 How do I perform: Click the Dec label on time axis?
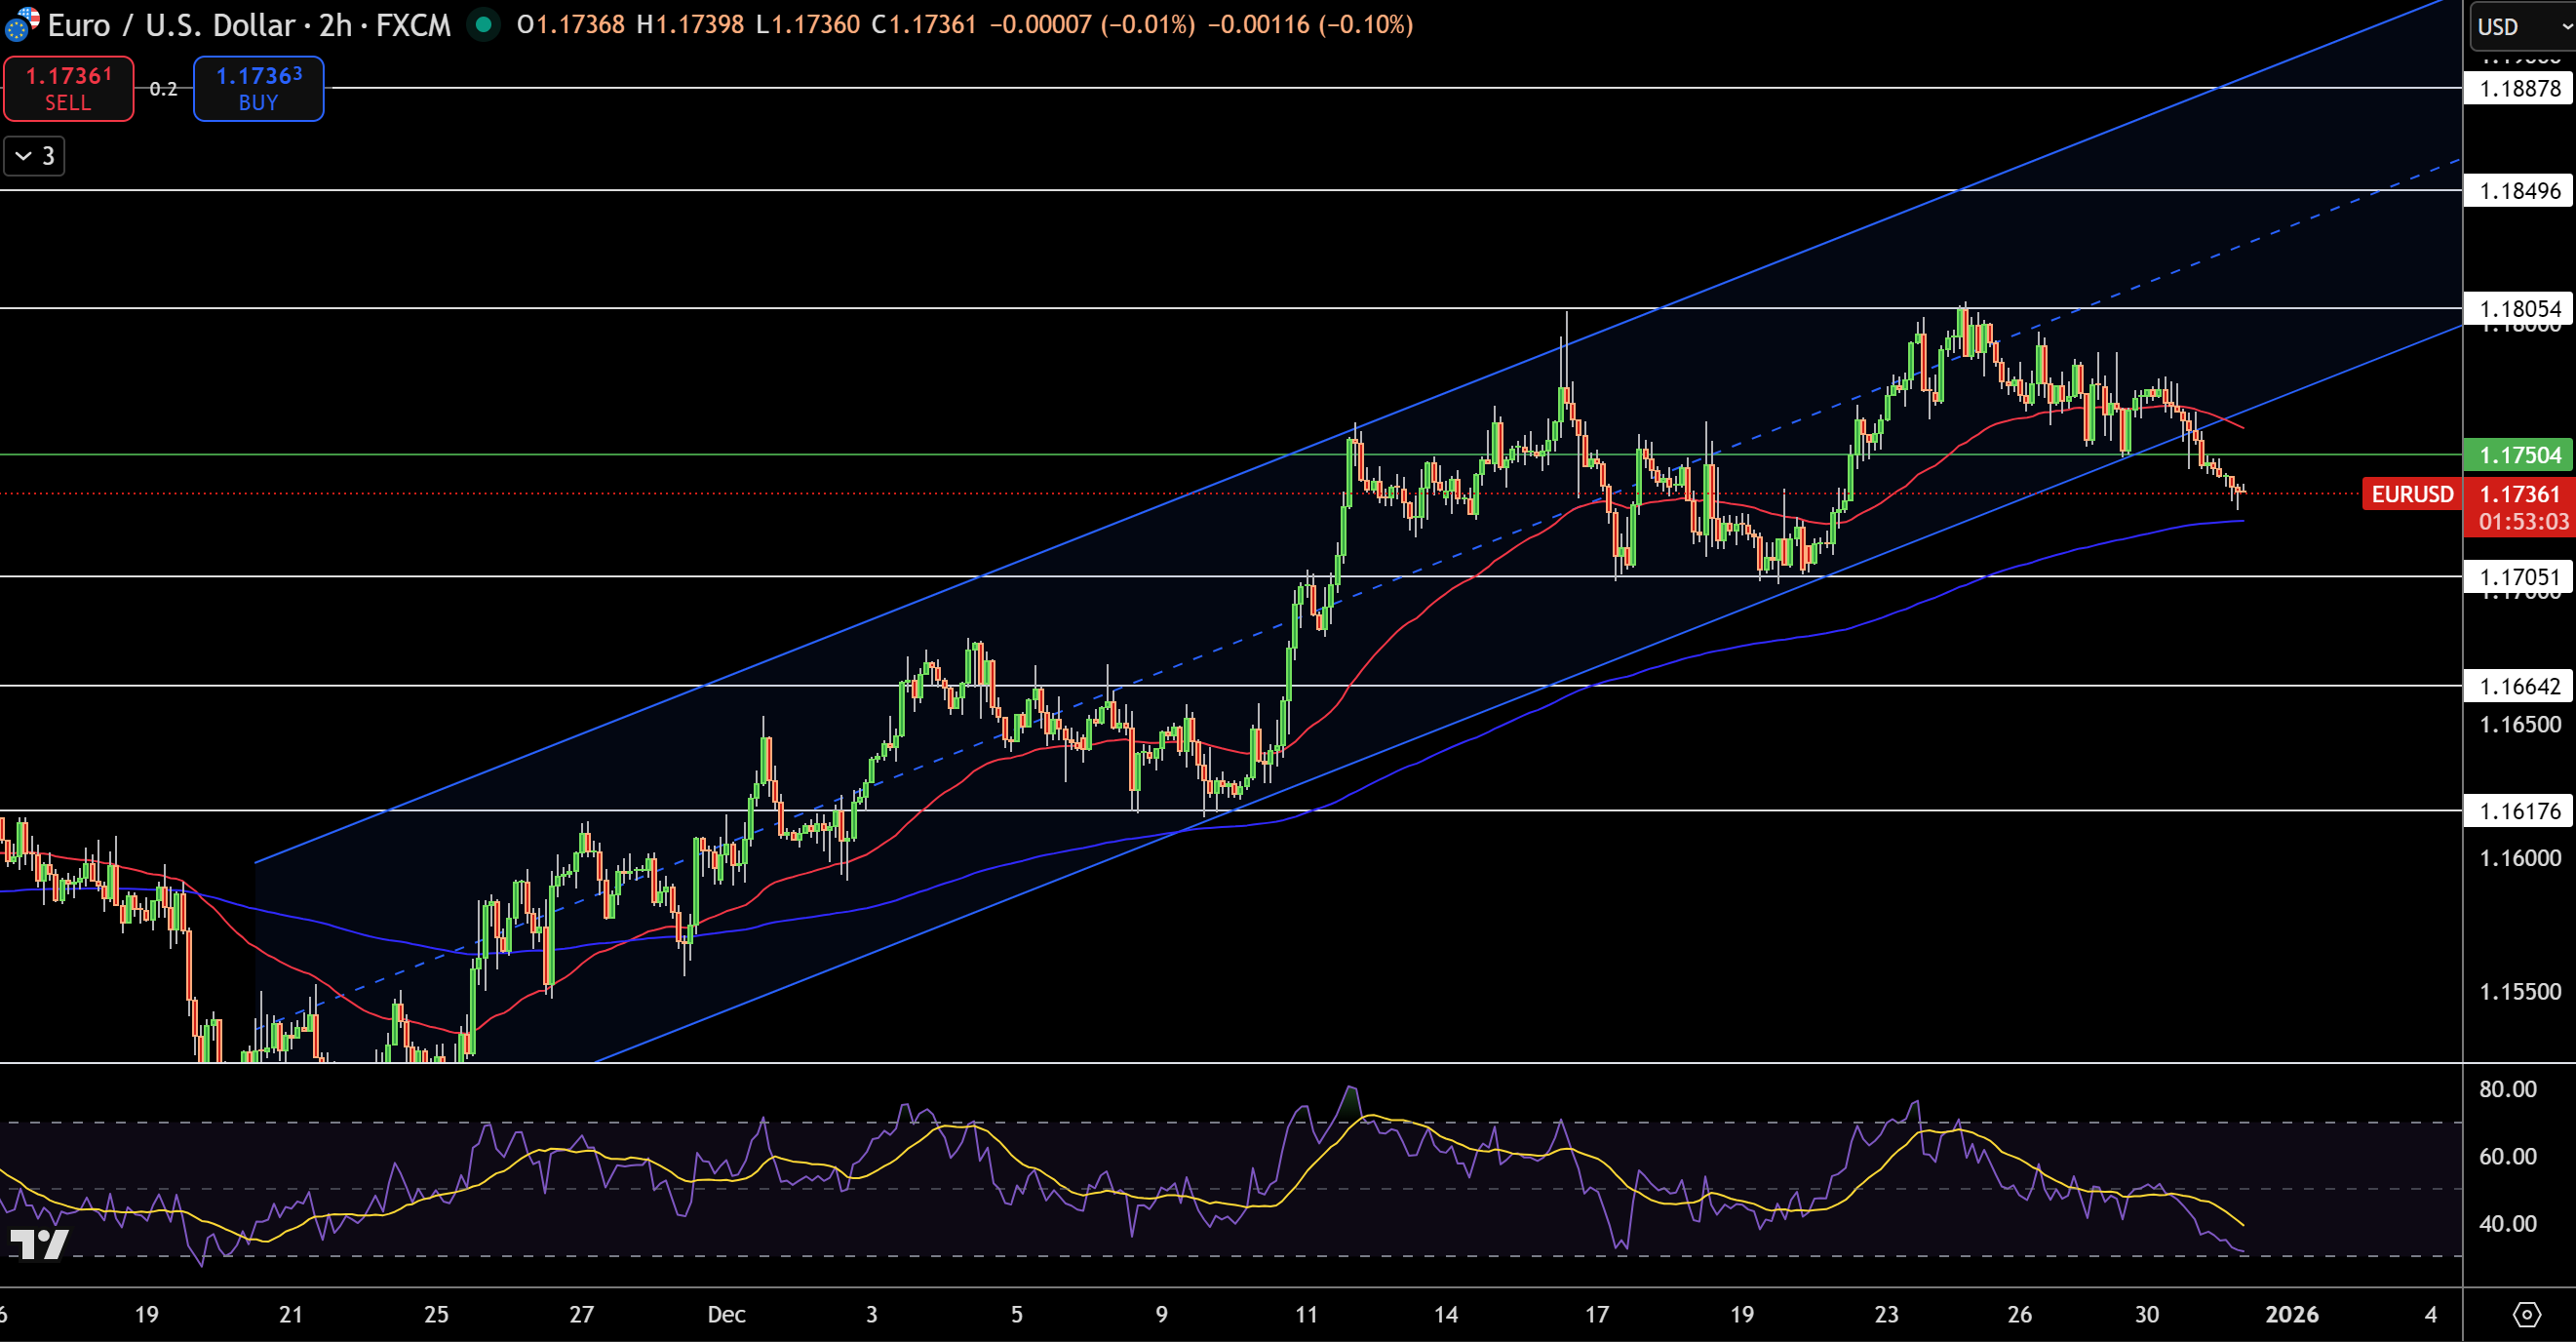(726, 1314)
